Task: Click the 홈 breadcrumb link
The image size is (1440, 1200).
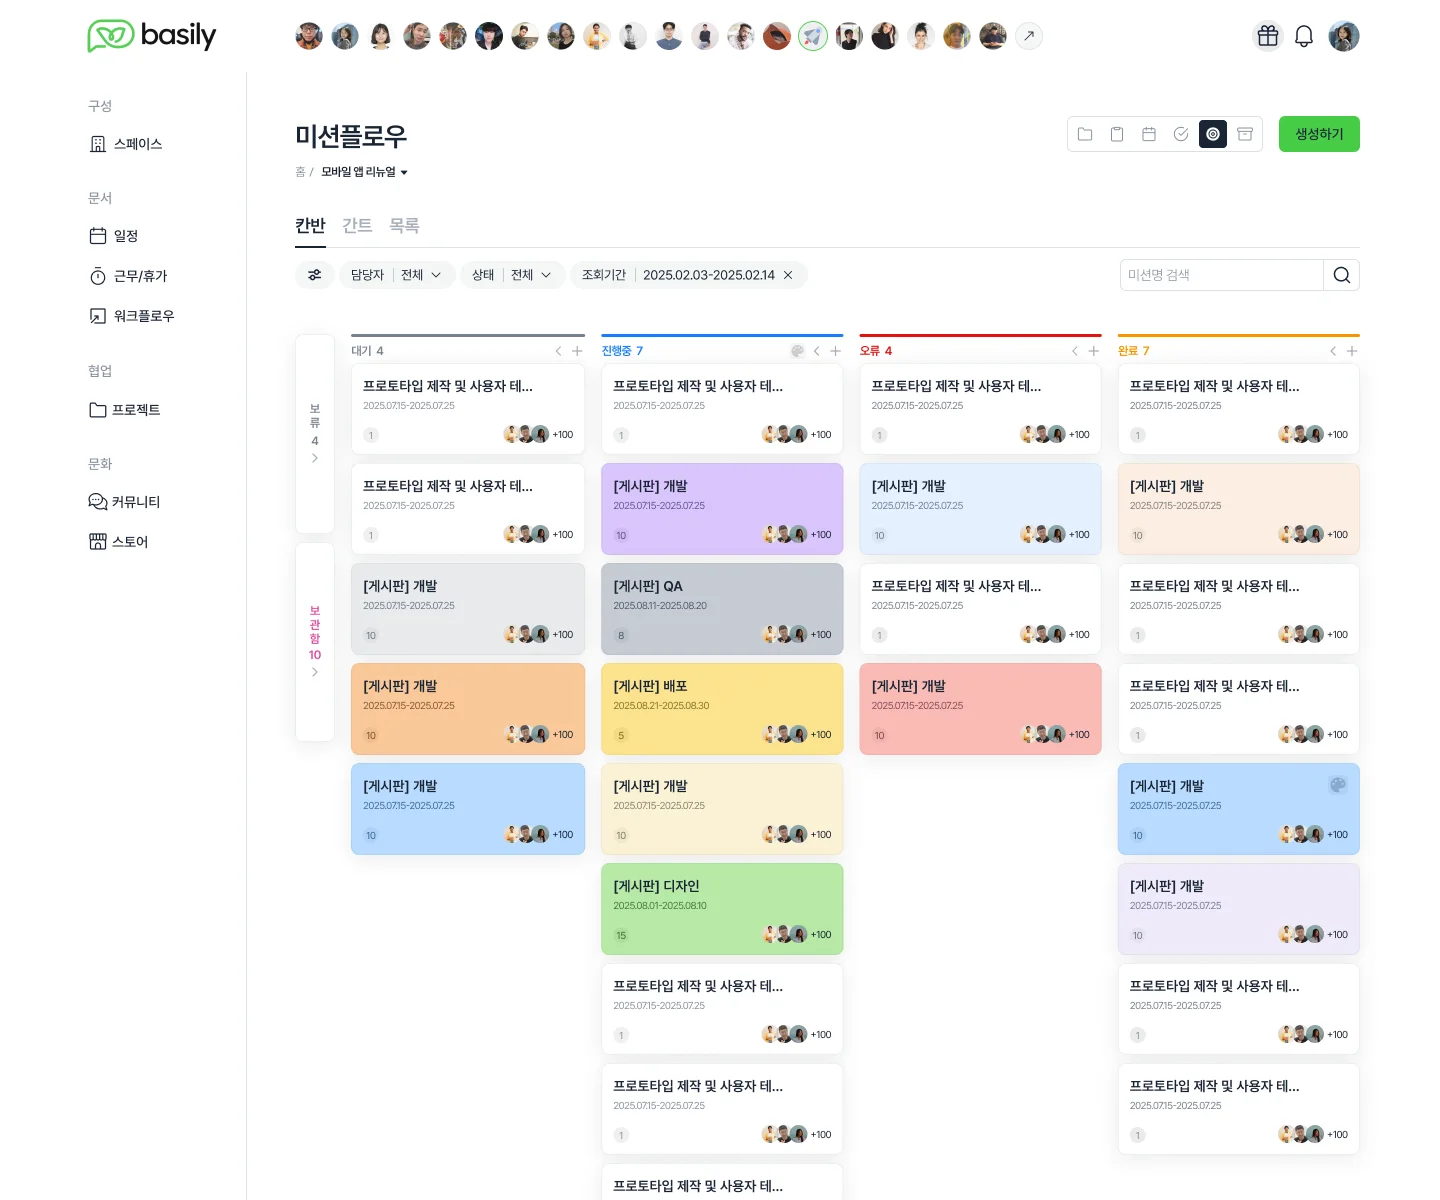Action: (300, 172)
